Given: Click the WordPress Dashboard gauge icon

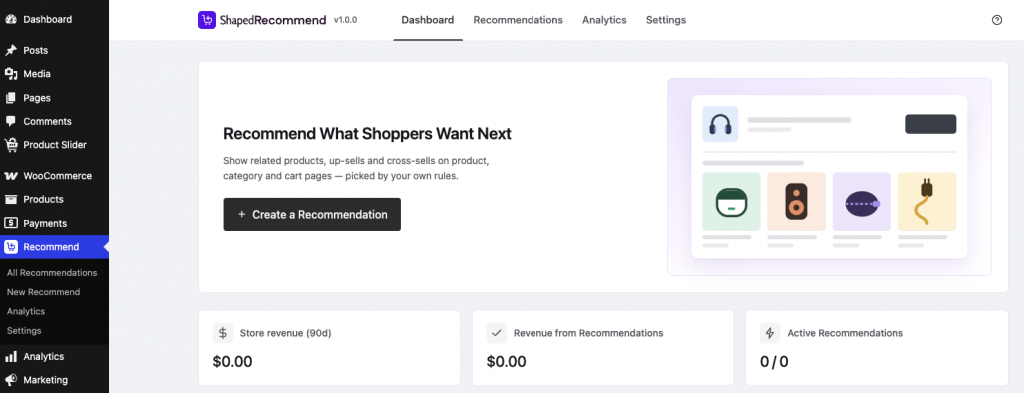Looking at the screenshot, I should [x=10, y=20].
